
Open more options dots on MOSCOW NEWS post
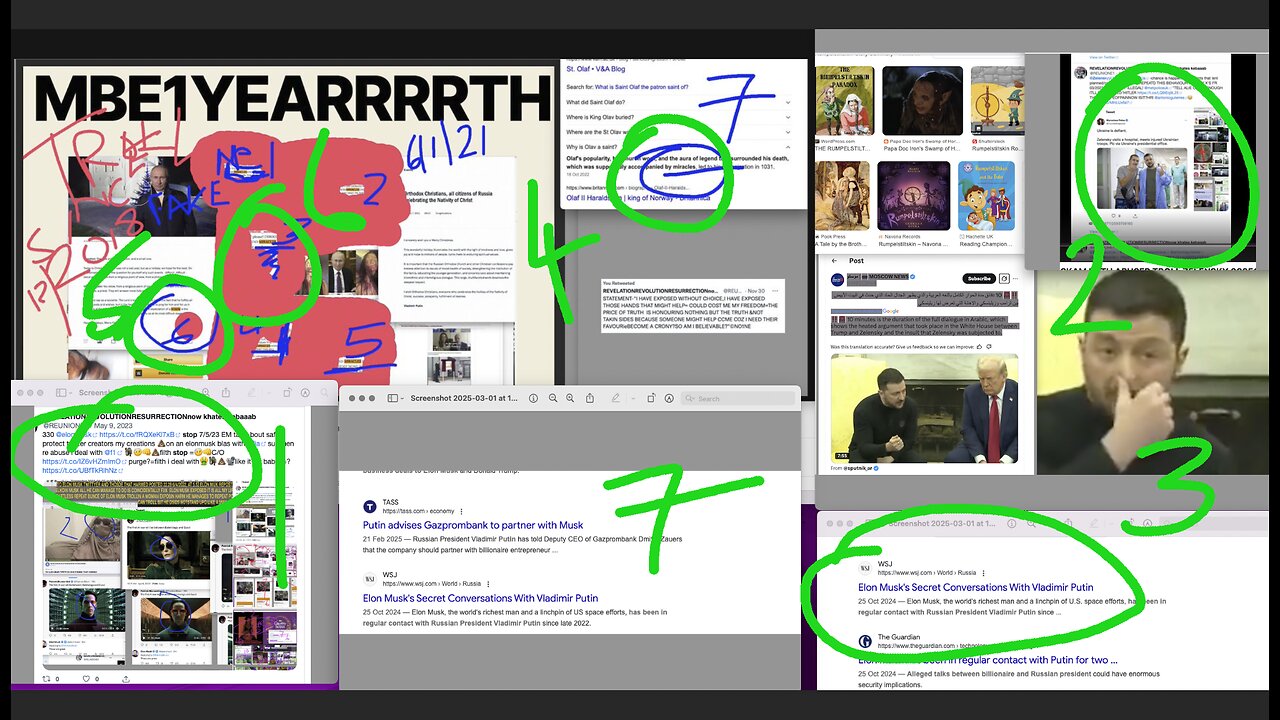coord(1015,278)
